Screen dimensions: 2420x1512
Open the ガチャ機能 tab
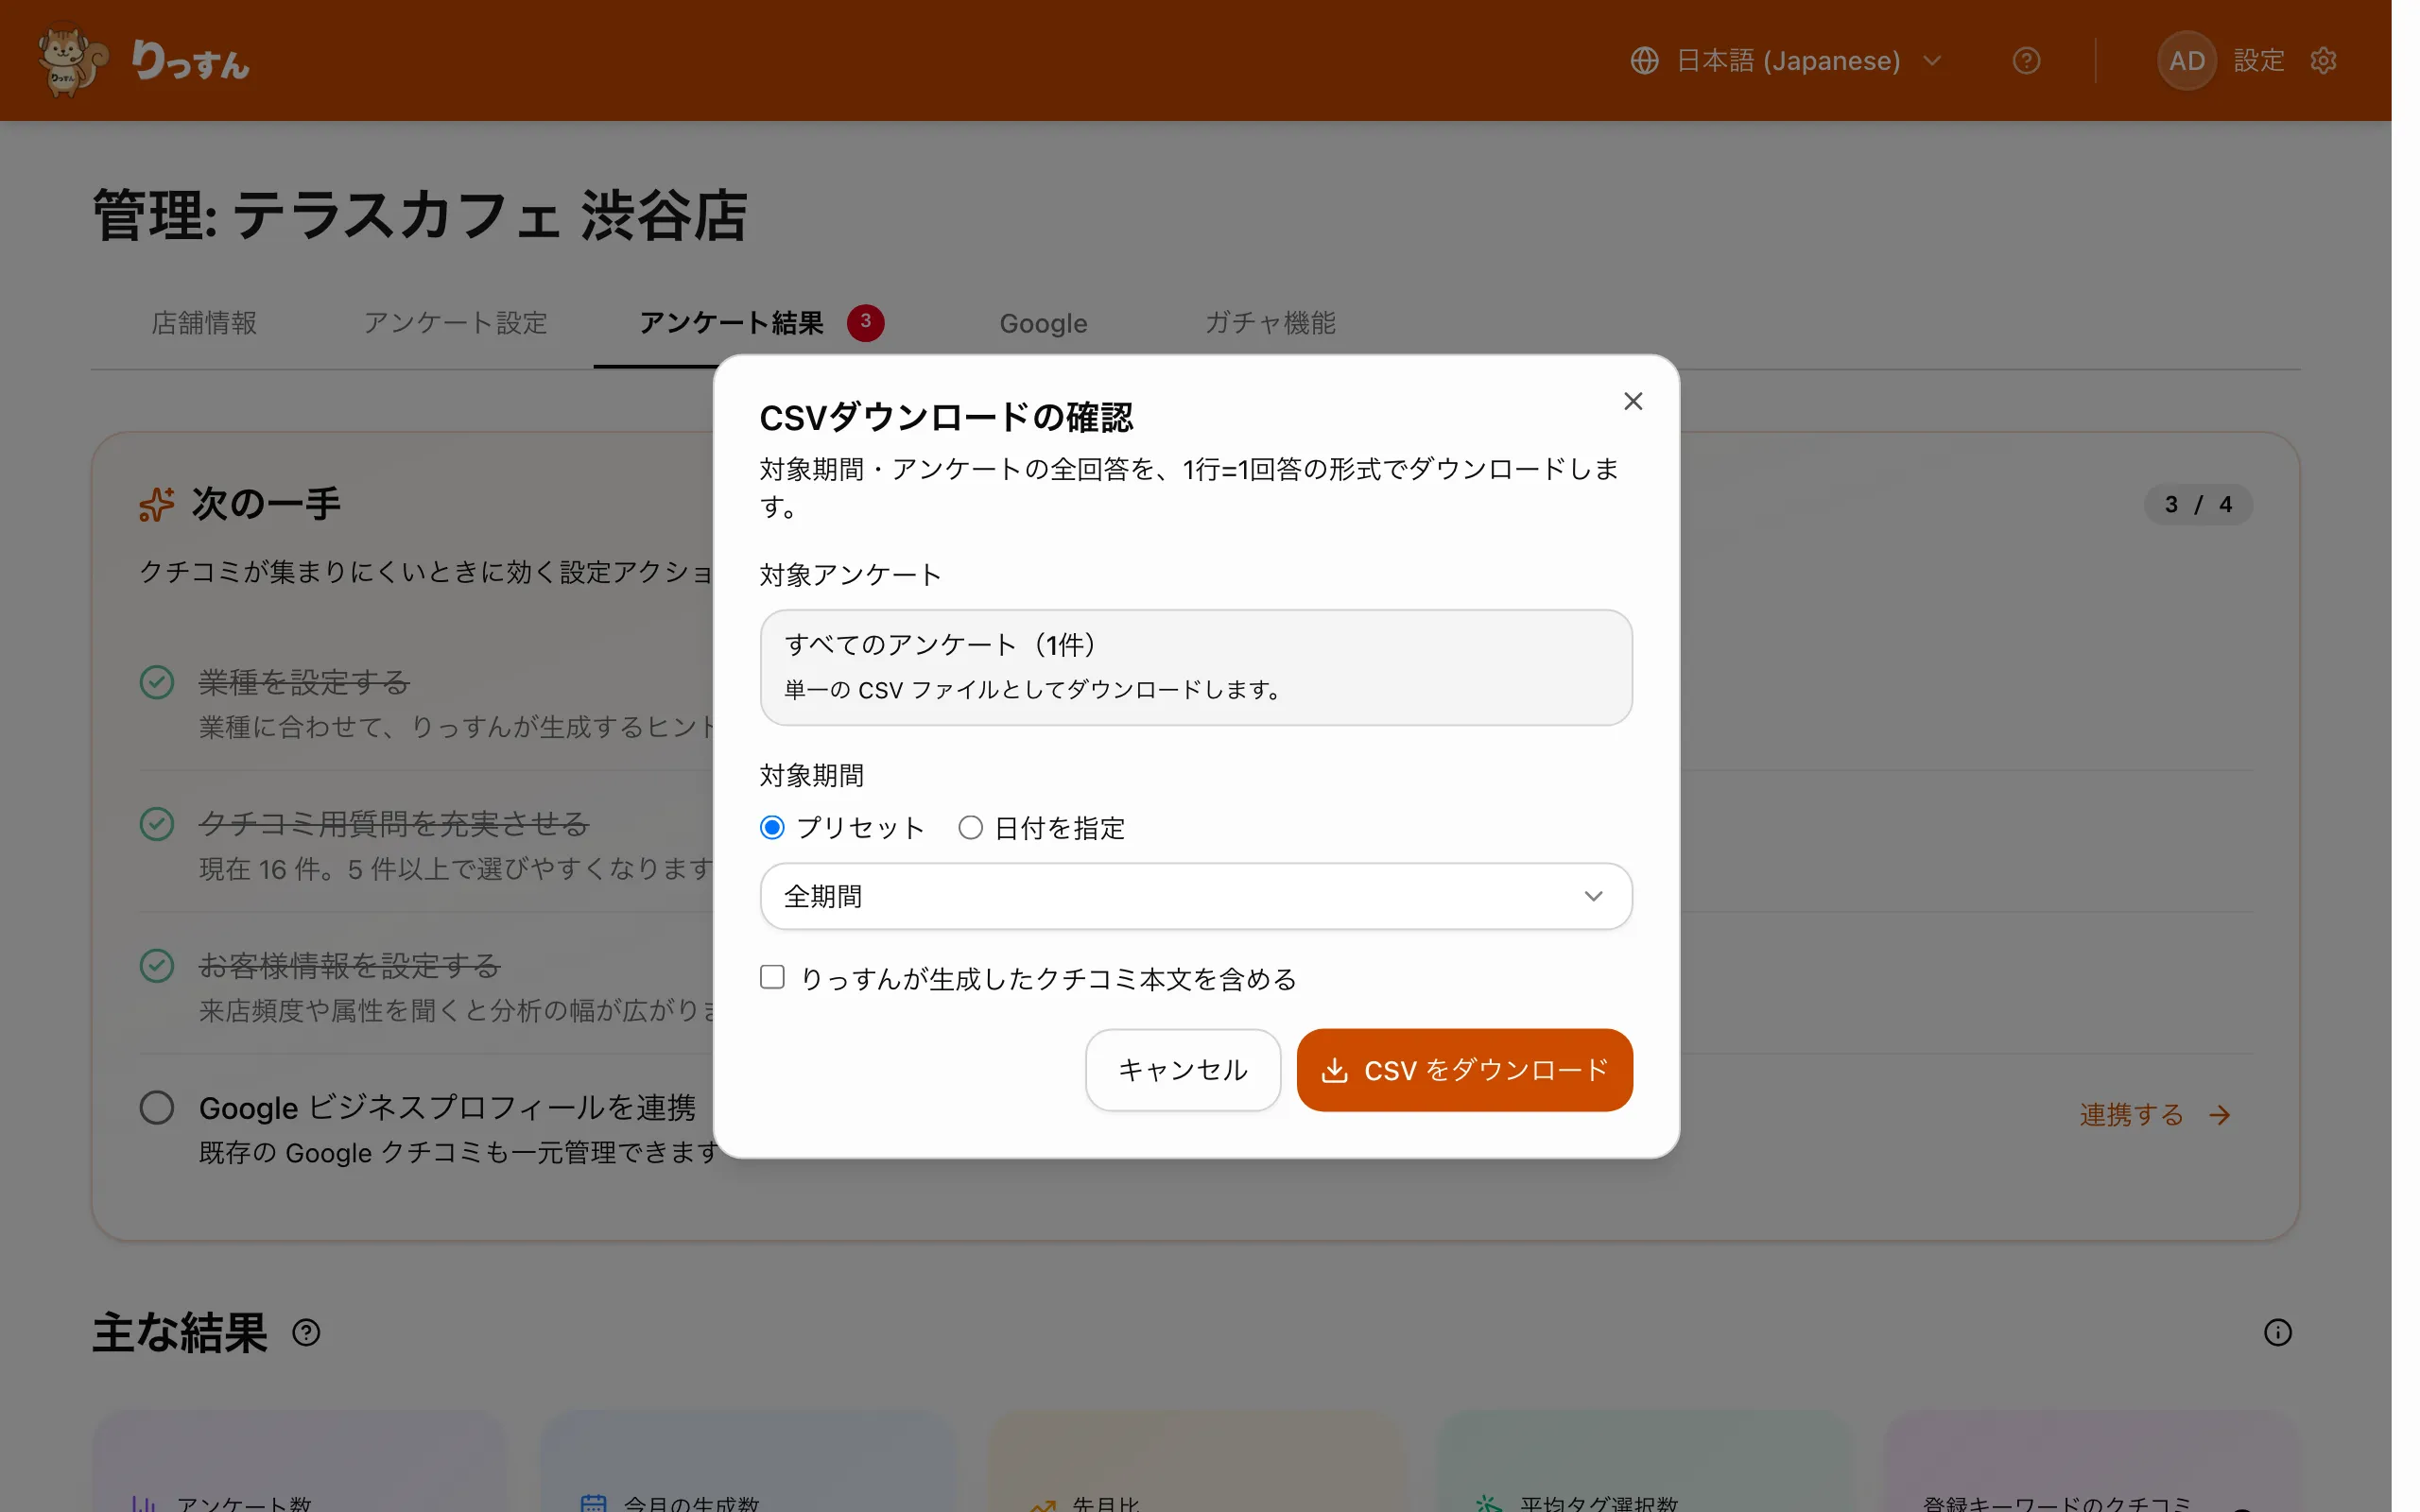click(1270, 323)
